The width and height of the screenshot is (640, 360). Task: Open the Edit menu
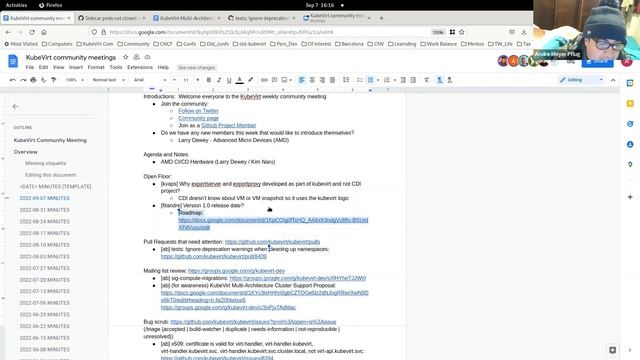coord(43,67)
